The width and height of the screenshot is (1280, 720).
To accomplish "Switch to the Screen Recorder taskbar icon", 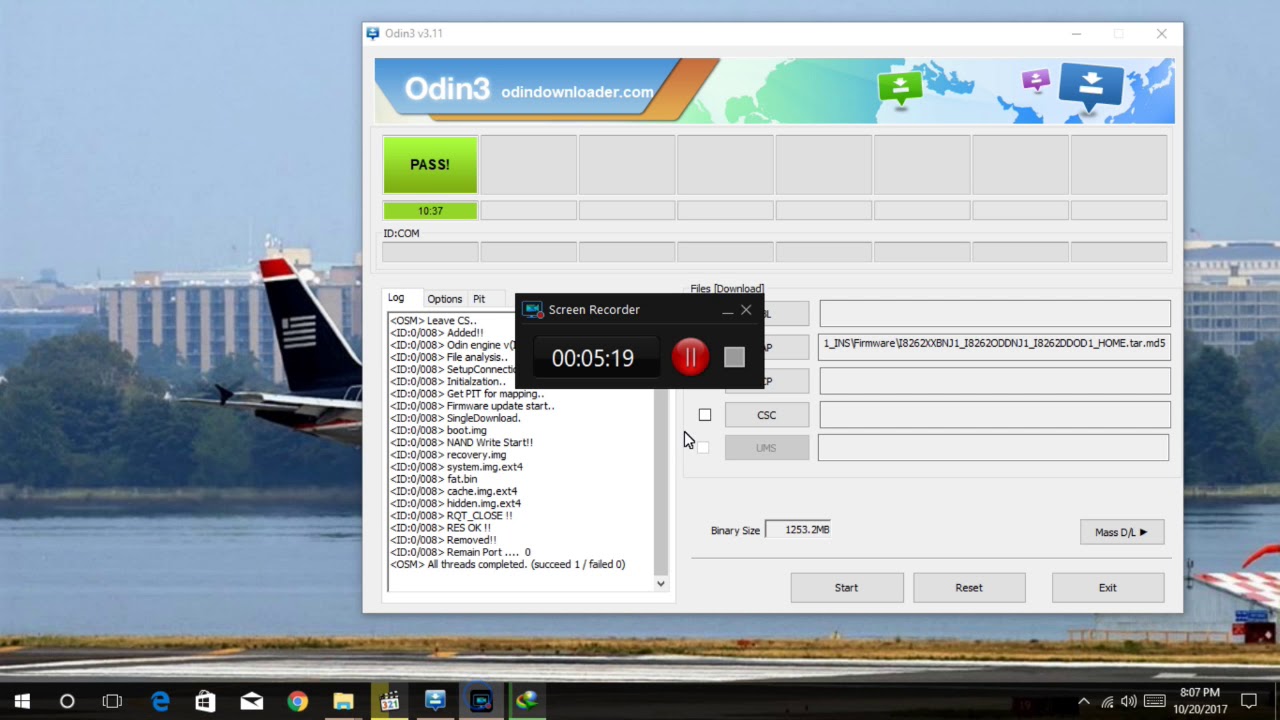I will point(481,701).
